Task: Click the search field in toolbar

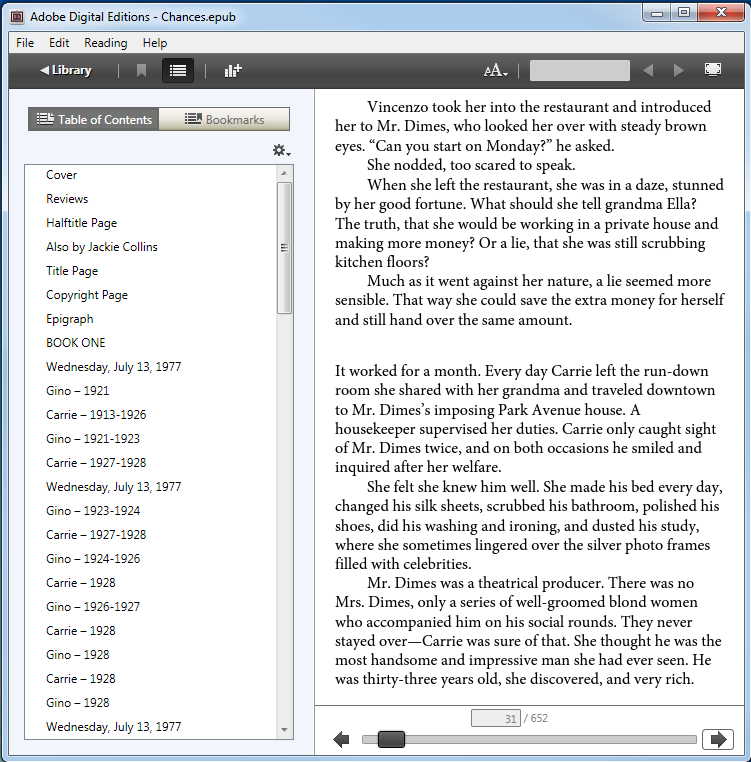Action: pyautogui.click(x=579, y=71)
